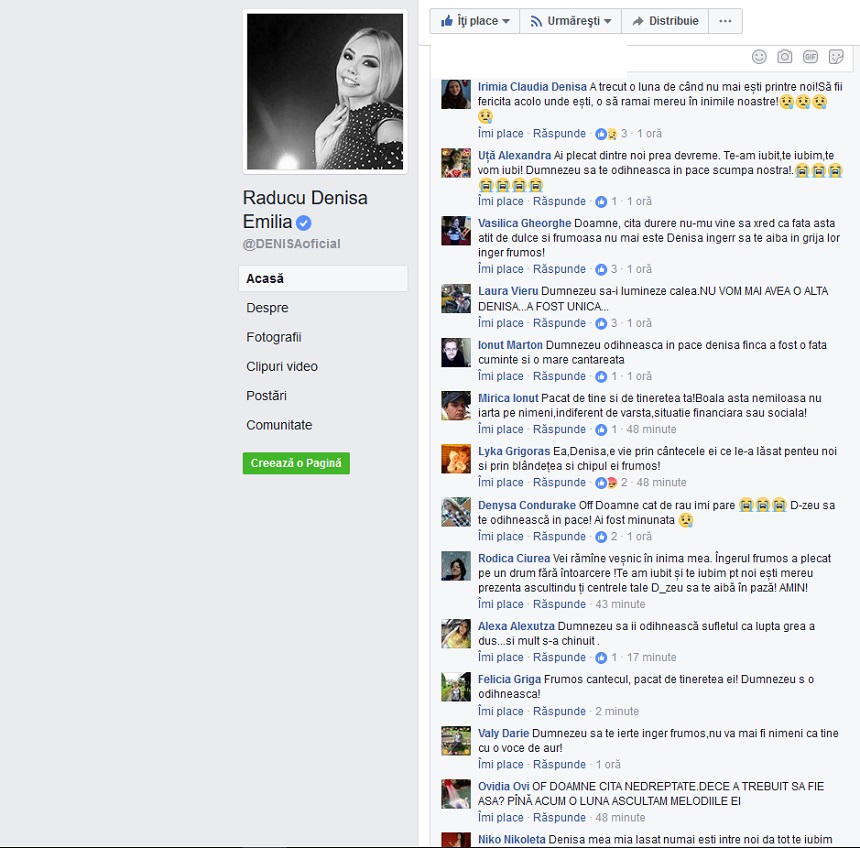The image size is (860, 848).
Task: Open reactions on Irimia Claudia Denisa's comment
Action: tap(605, 134)
